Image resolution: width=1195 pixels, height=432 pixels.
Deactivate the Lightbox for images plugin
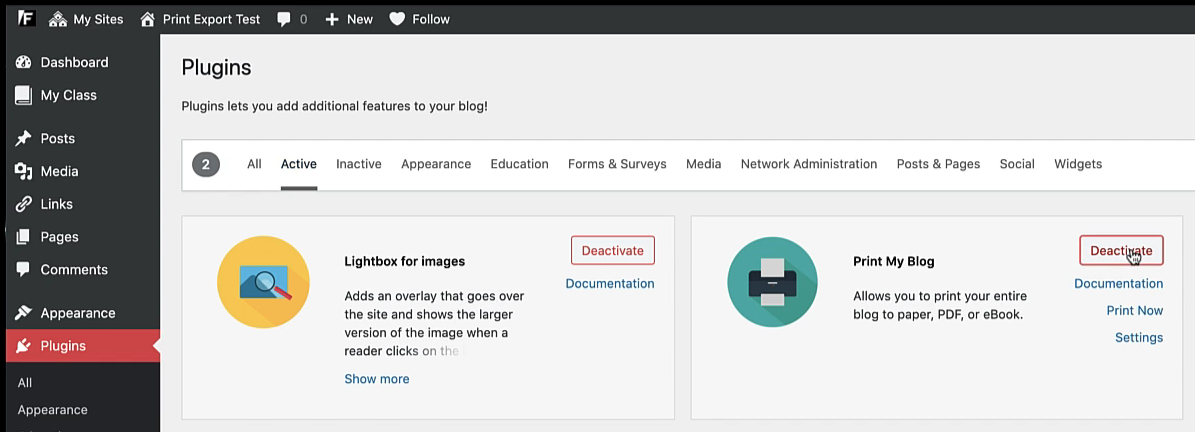click(613, 250)
